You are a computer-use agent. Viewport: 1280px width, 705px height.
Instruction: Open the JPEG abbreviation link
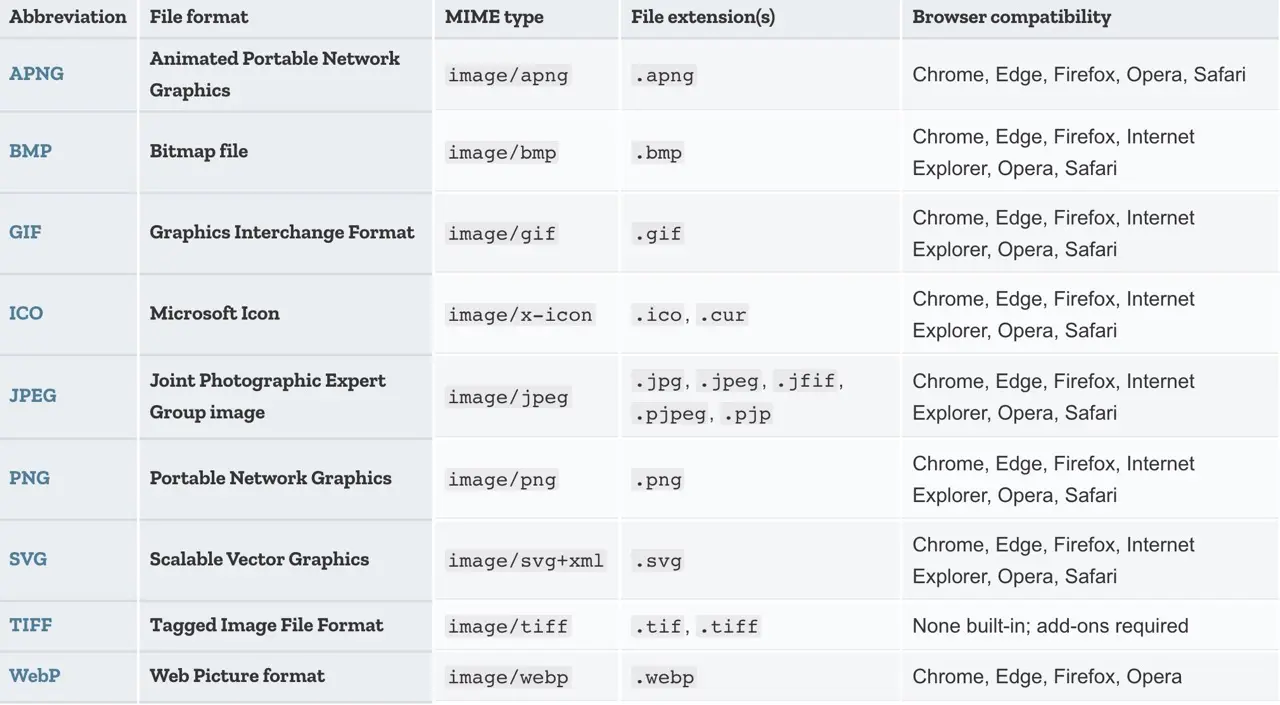[33, 395]
